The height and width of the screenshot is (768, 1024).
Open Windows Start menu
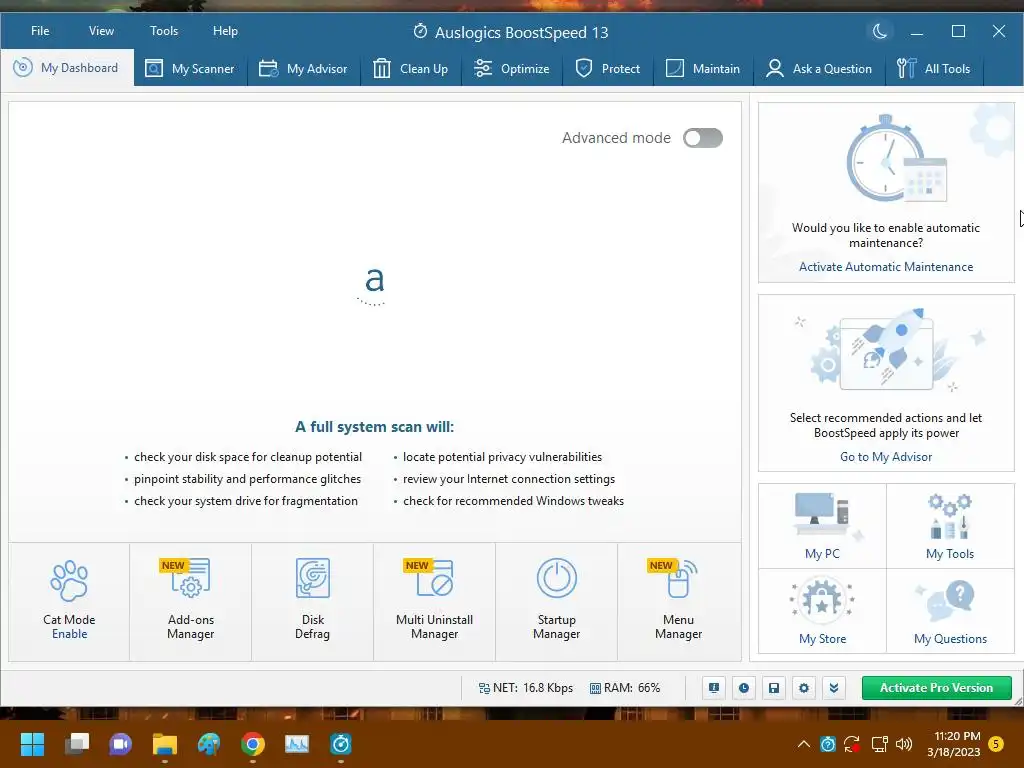(x=32, y=744)
